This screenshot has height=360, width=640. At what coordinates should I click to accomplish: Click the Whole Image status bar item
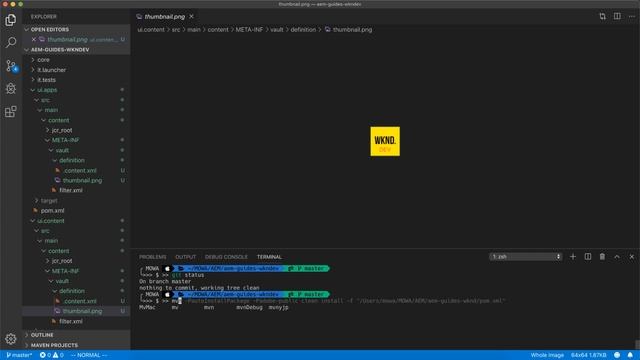click(547, 355)
